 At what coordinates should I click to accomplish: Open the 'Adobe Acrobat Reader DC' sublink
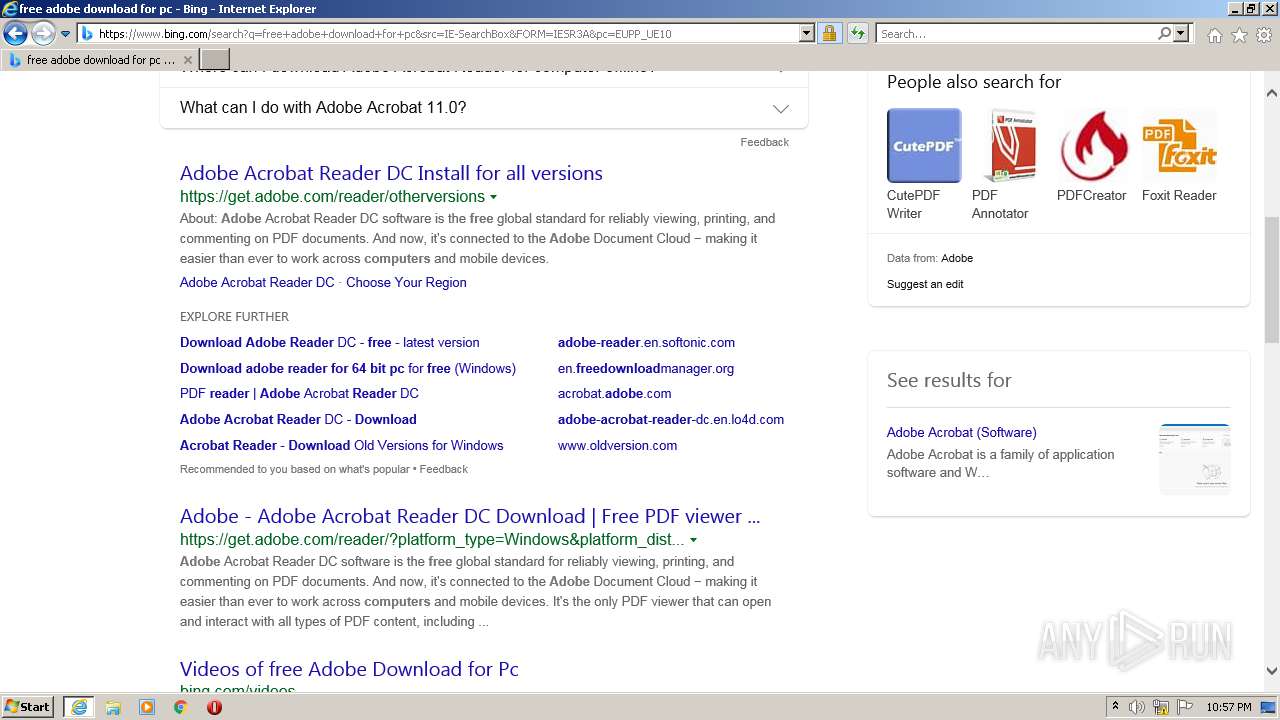[x=257, y=282]
